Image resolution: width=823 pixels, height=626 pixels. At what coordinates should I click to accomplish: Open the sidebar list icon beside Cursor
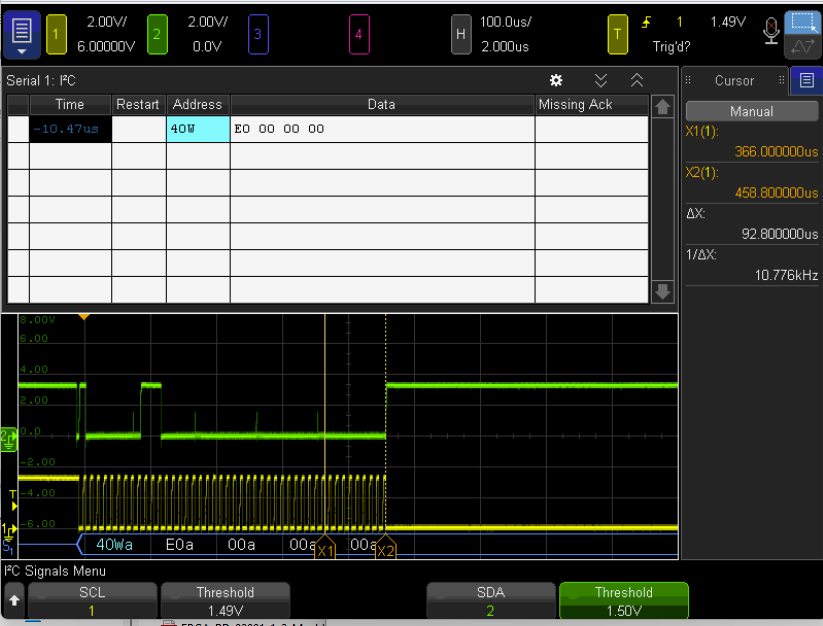pyautogui.click(x=805, y=81)
